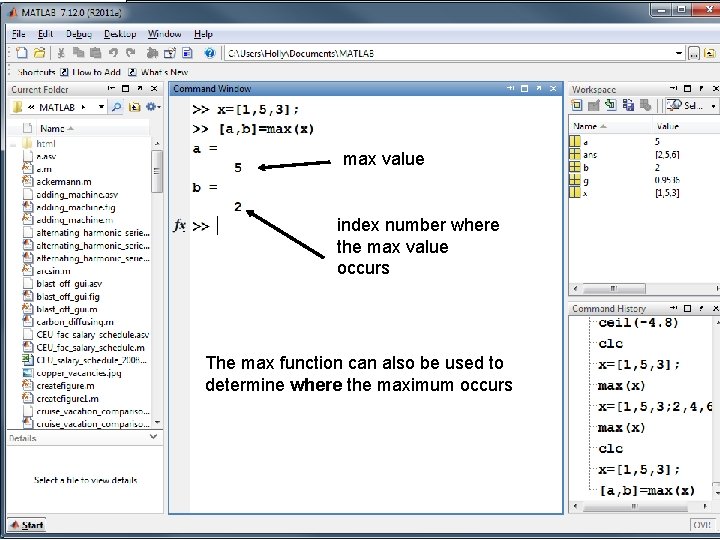
Task: Open the Profiler toolbar icon
Action: tap(187, 53)
